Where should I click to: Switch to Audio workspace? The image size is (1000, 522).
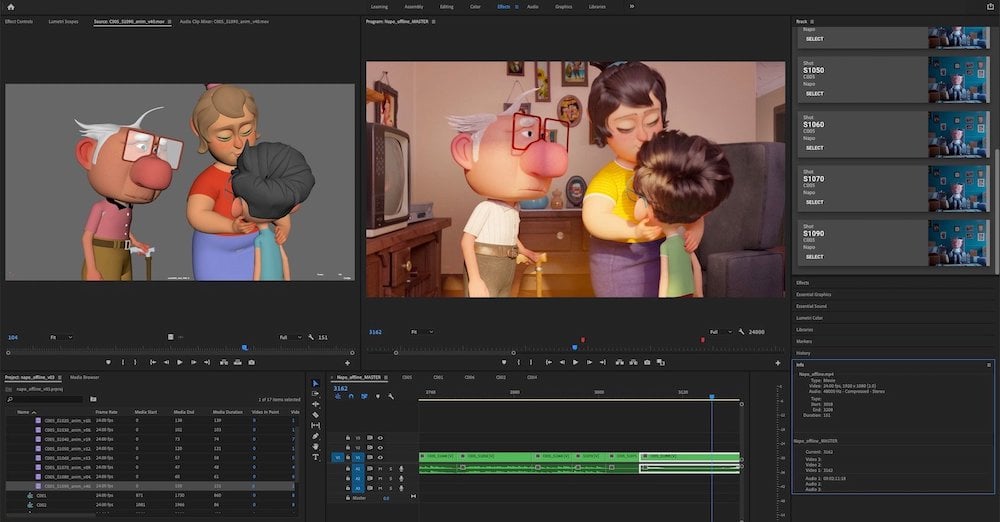[533, 7]
